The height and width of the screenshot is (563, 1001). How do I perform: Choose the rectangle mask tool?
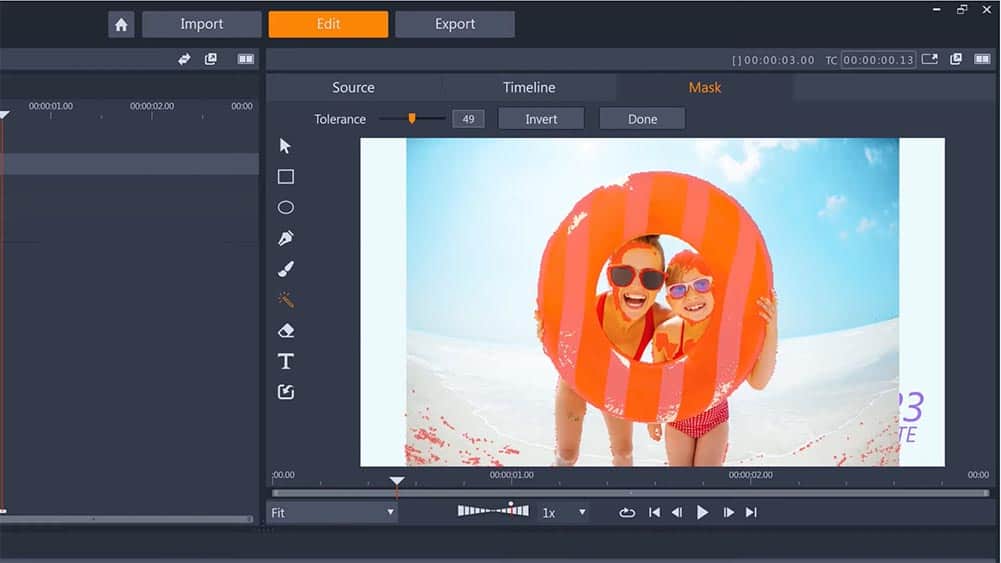[x=285, y=177]
